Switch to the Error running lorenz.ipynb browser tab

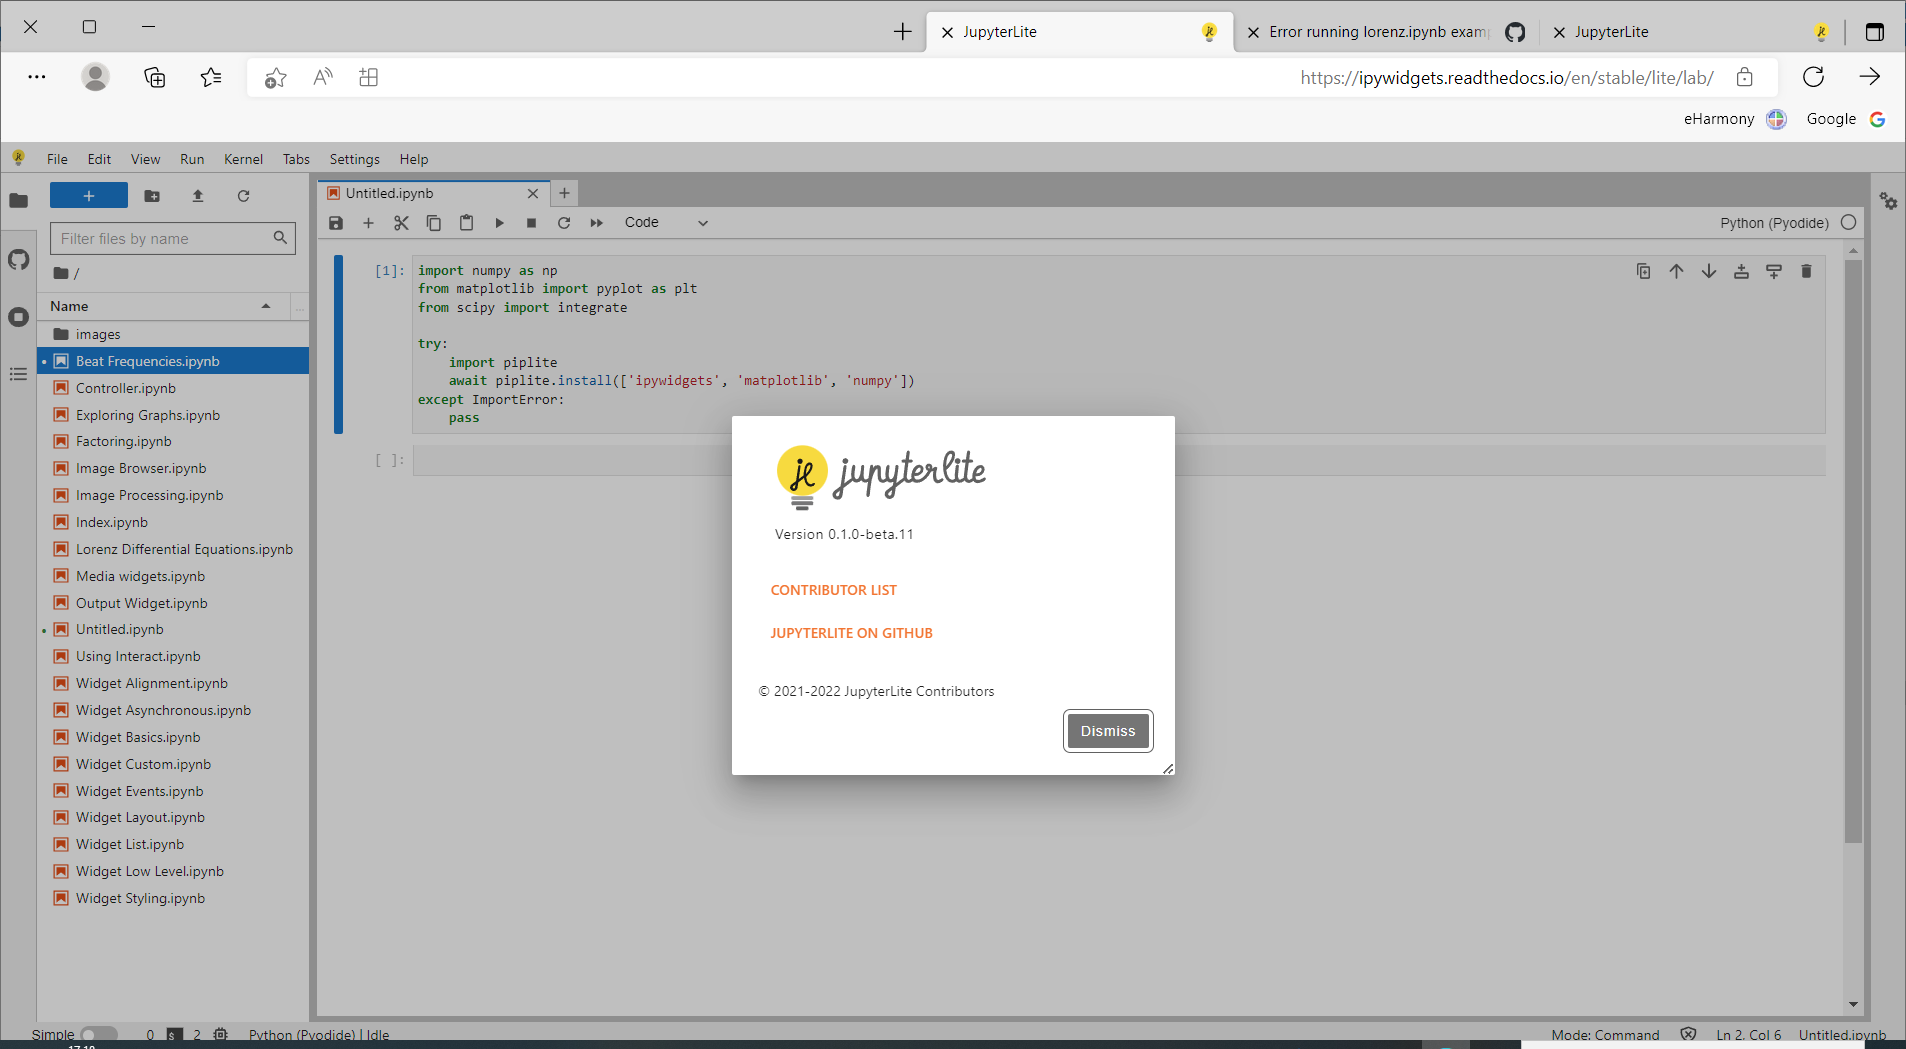[x=1386, y=32]
